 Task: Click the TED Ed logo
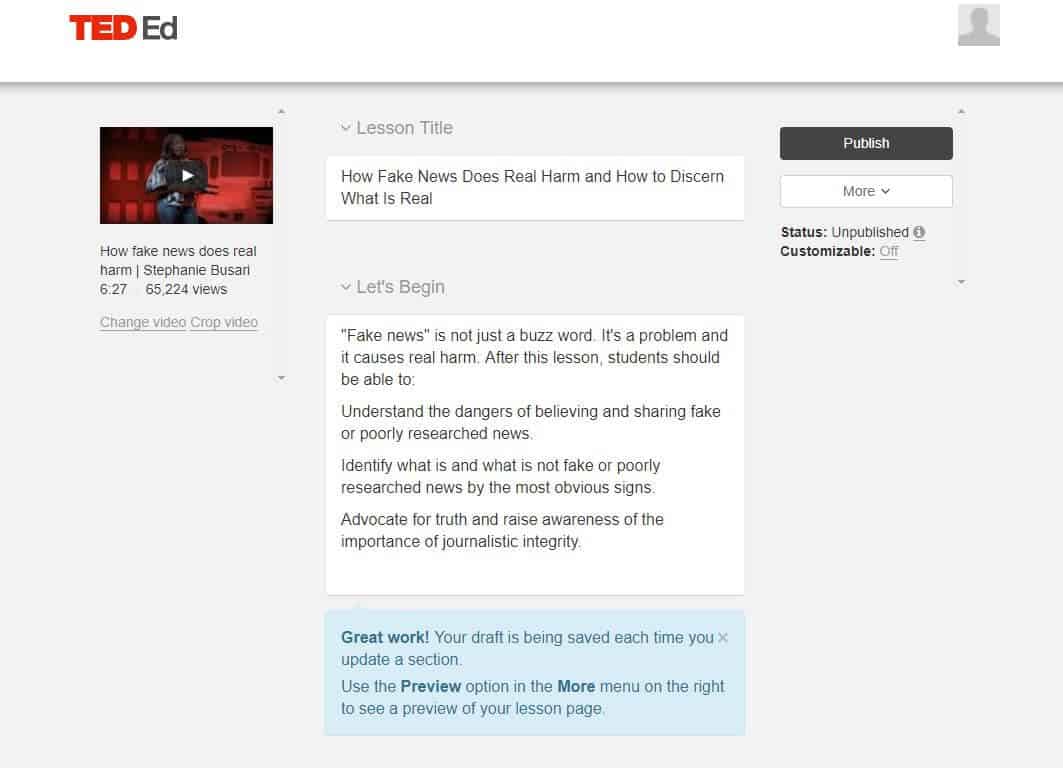(123, 28)
